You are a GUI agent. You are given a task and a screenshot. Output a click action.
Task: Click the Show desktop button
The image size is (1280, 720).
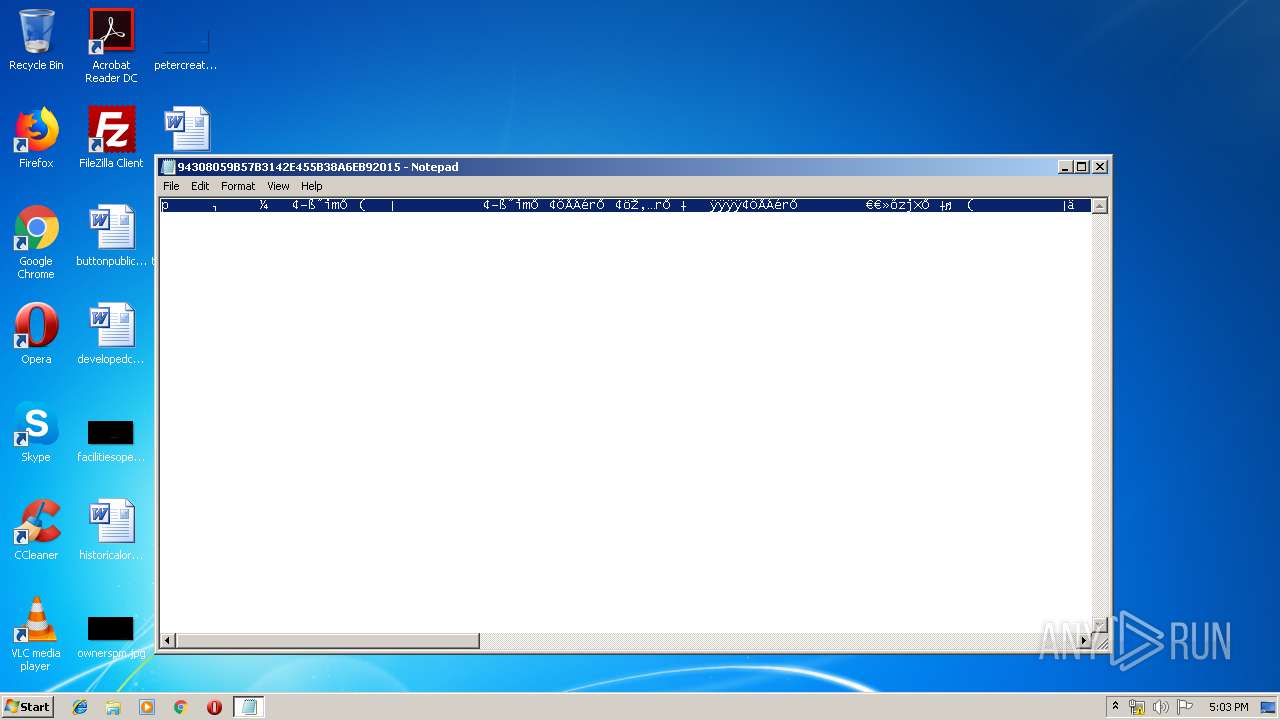pyautogui.click(x=1270, y=707)
